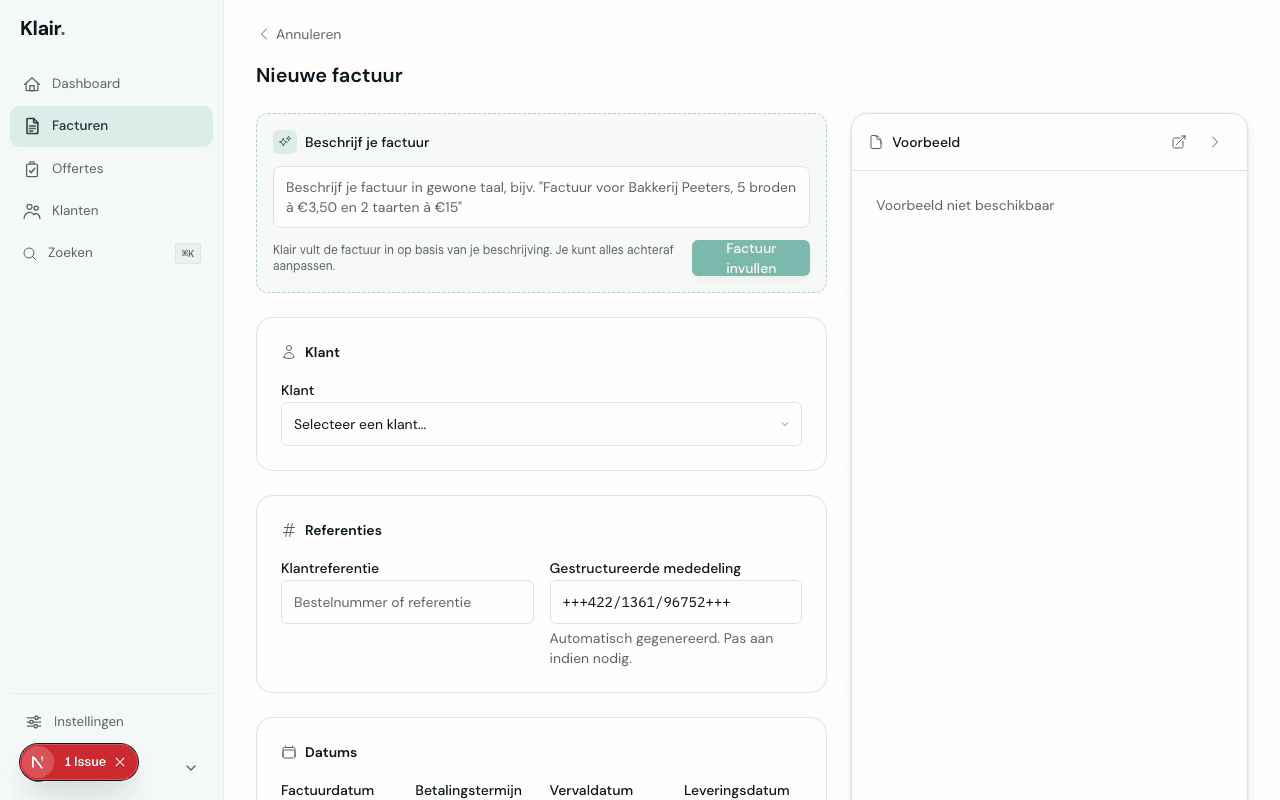Click the magnifier icon next to Zoeken

[30, 253]
